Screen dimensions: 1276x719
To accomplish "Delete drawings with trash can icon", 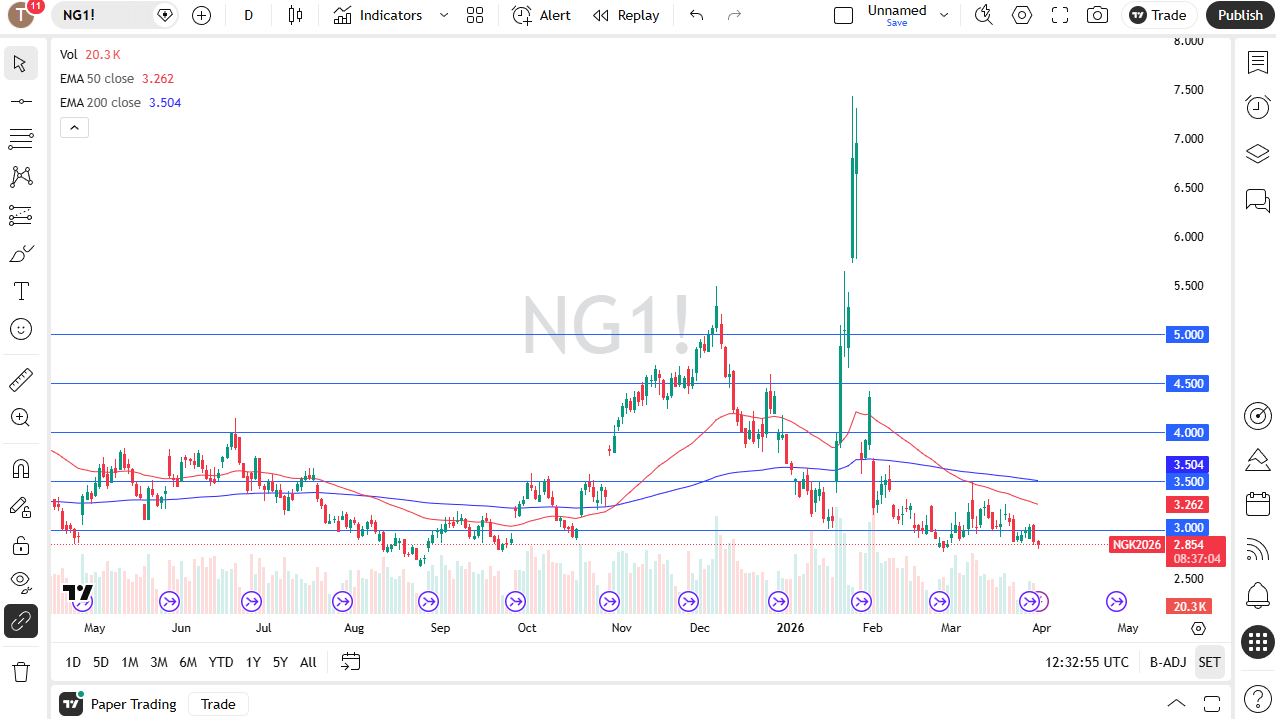I will (x=21, y=671).
